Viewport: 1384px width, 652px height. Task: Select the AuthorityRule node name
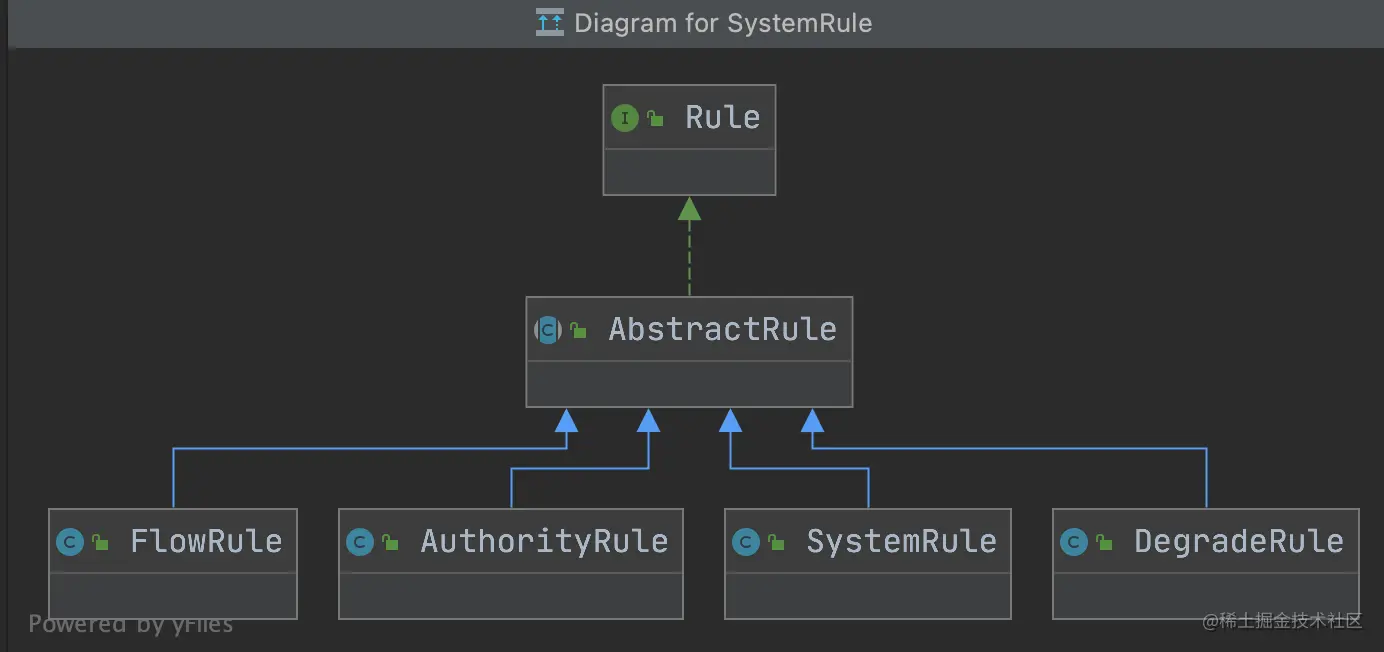point(544,542)
